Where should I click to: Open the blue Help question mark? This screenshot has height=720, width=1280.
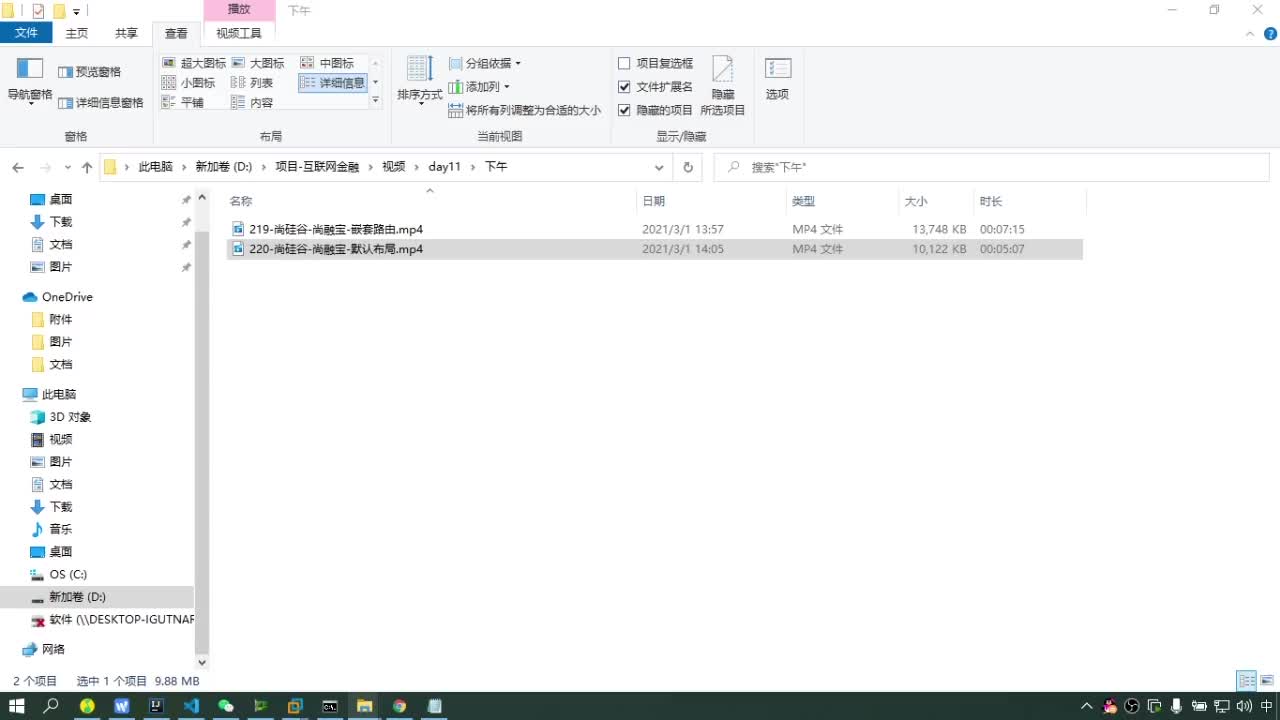click(x=1270, y=33)
